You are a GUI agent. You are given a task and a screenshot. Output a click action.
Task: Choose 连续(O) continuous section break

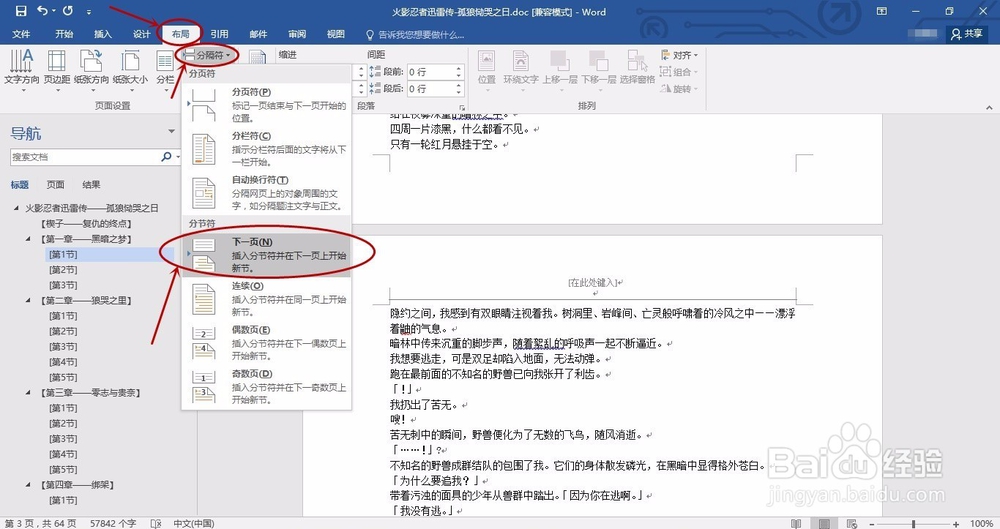[267, 299]
